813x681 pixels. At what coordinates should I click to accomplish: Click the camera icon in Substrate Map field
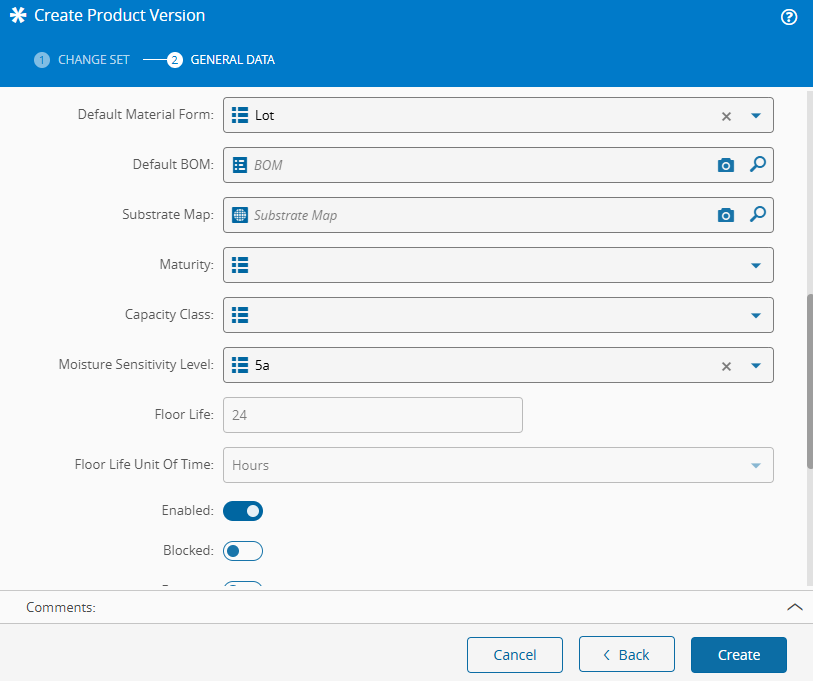726,215
